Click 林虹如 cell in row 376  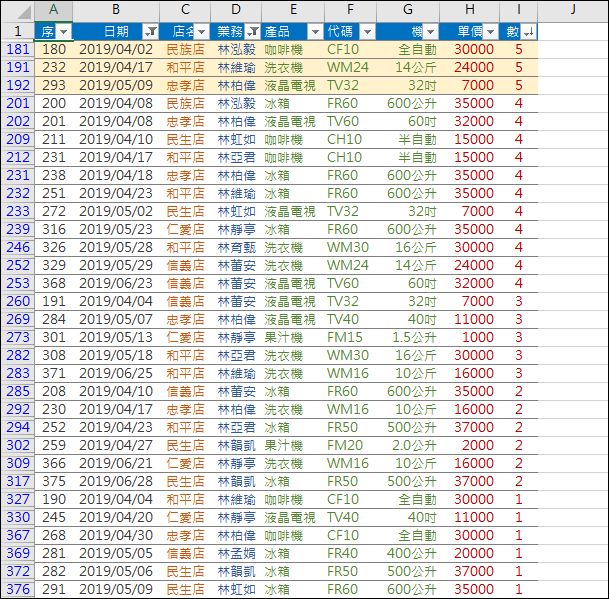236,589
